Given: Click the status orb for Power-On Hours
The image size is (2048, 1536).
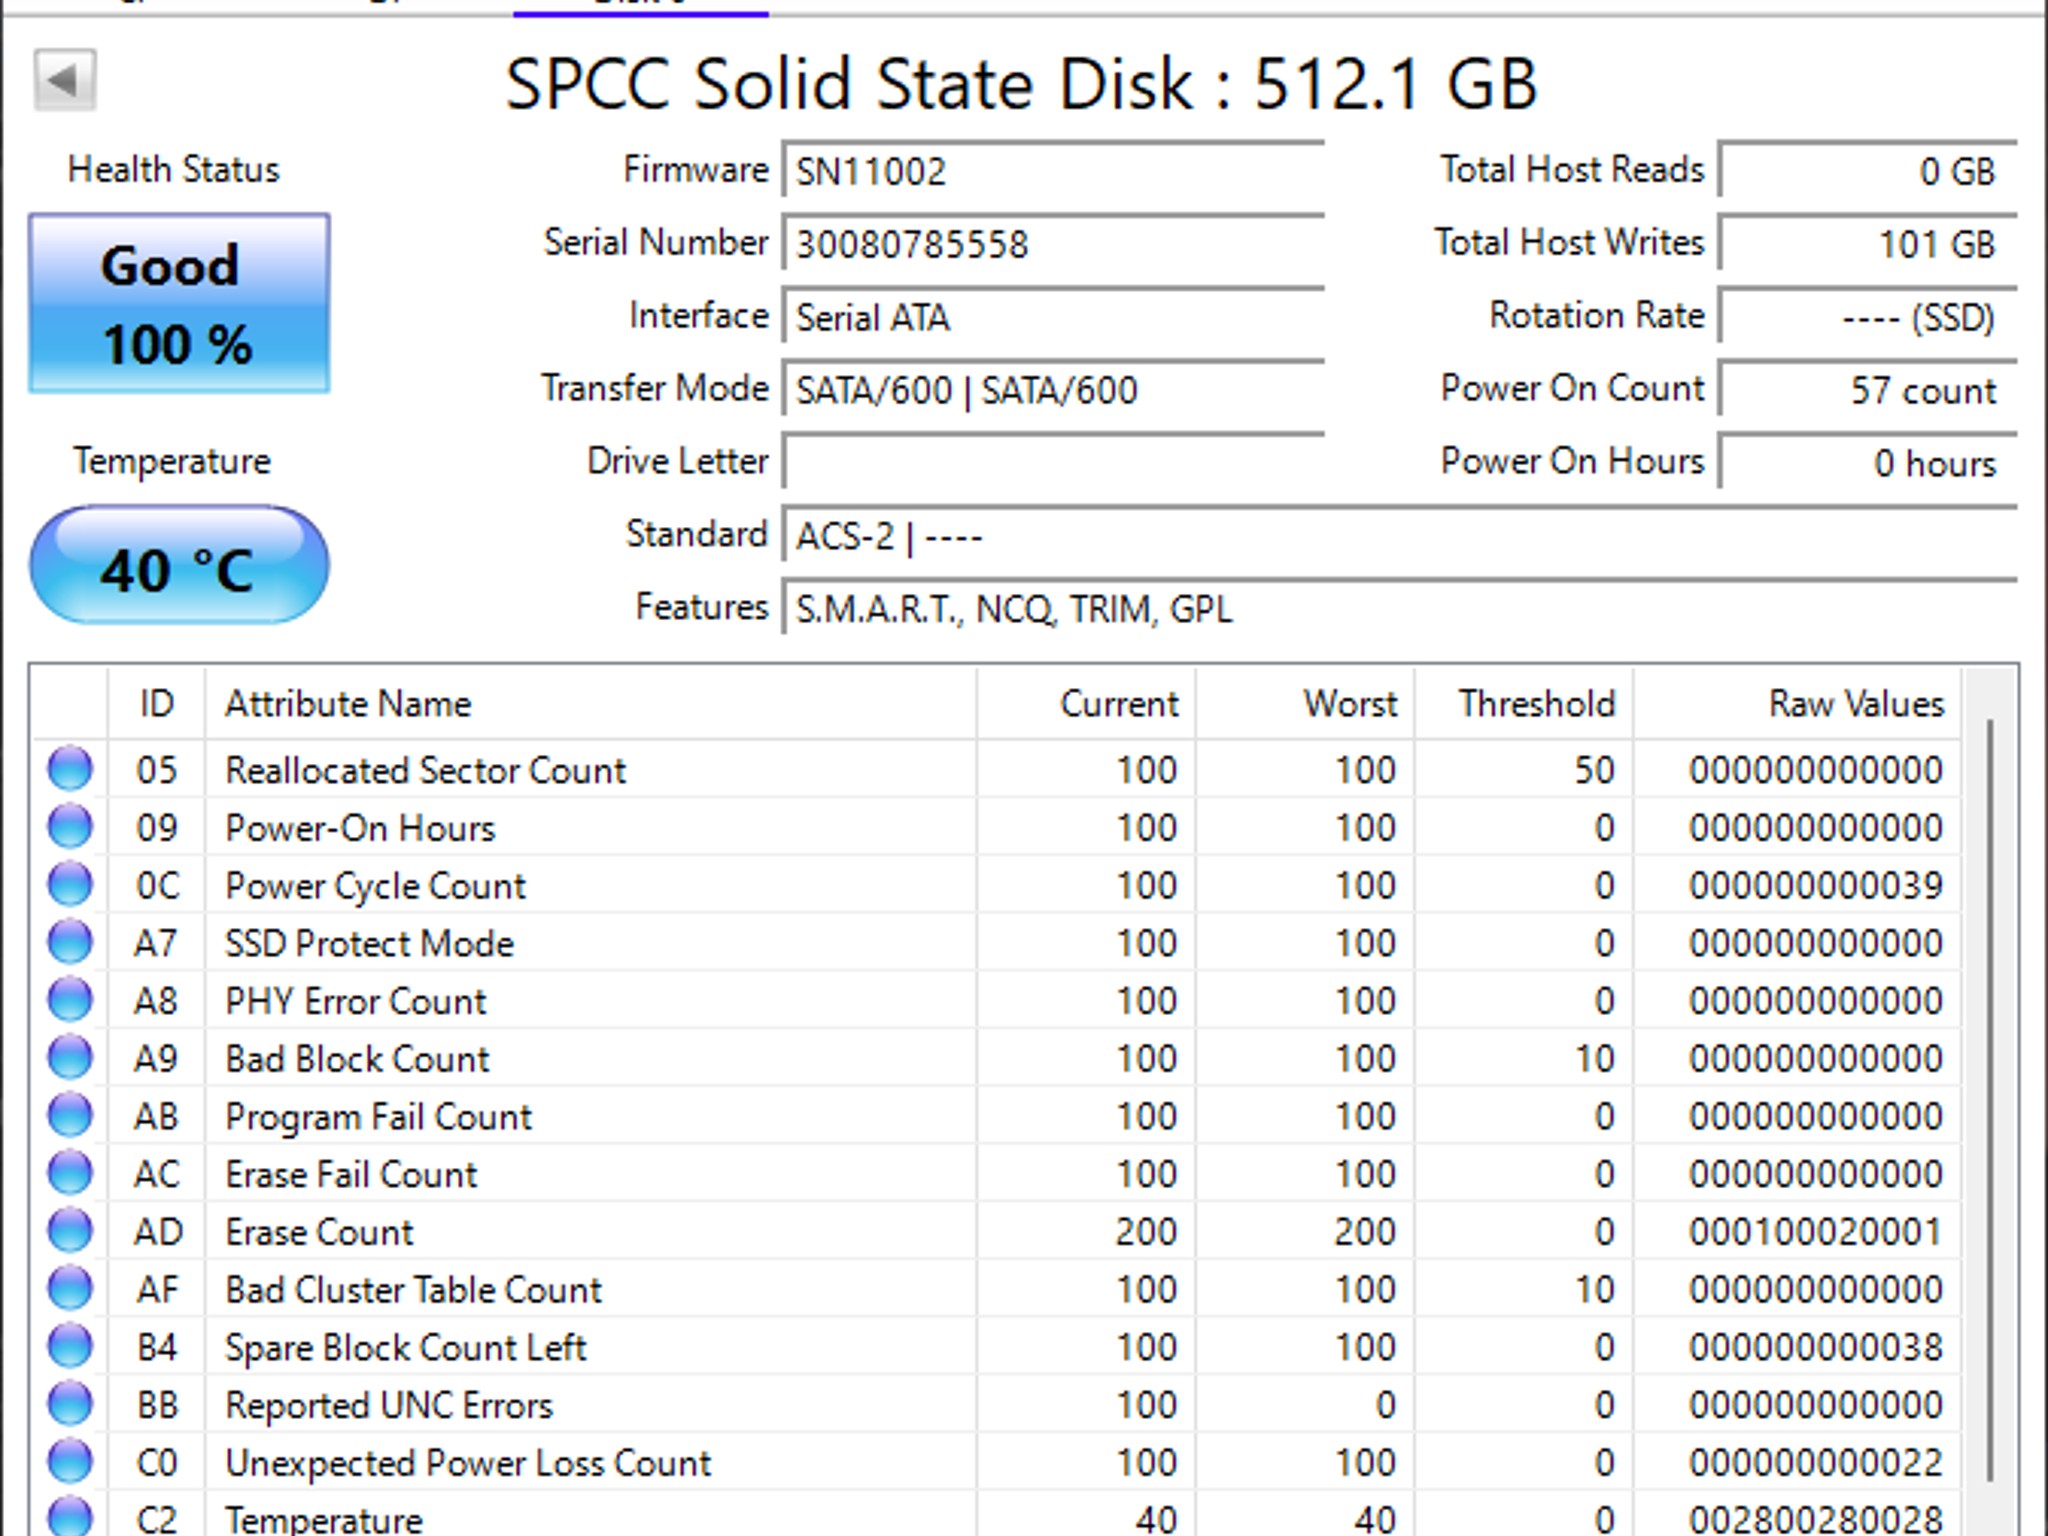Looking at the screenshot, I should point(70,827).
